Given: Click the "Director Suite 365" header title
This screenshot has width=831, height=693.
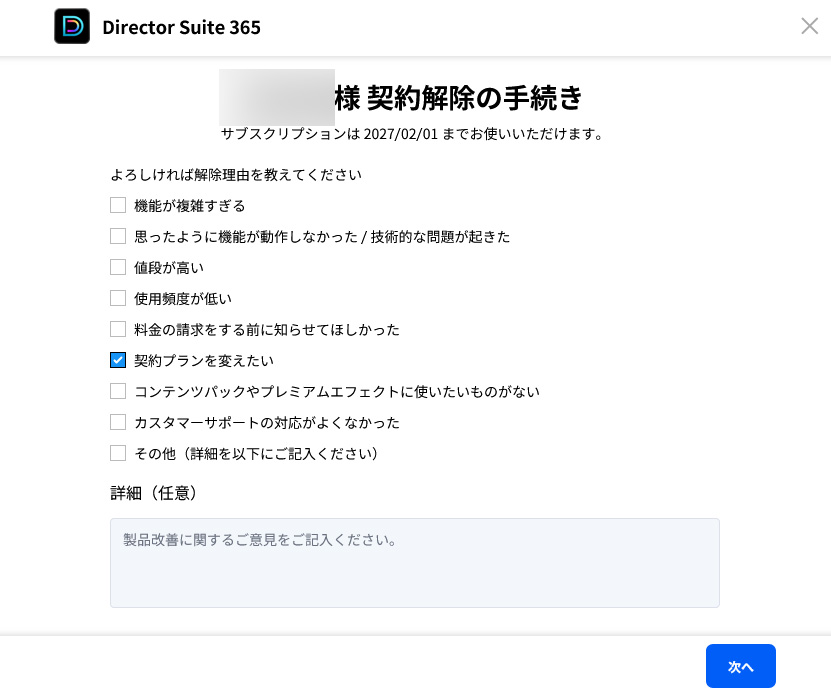Looking at the screenshot, I should click(181, 28).
